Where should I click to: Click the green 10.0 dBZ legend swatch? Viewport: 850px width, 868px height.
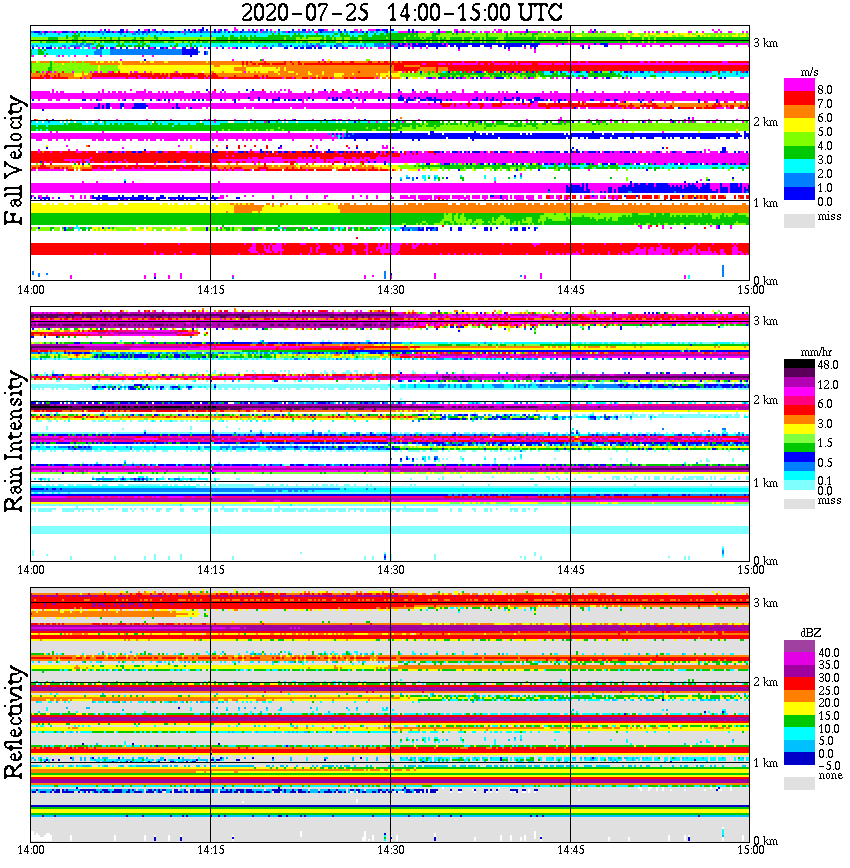[799, 721]
